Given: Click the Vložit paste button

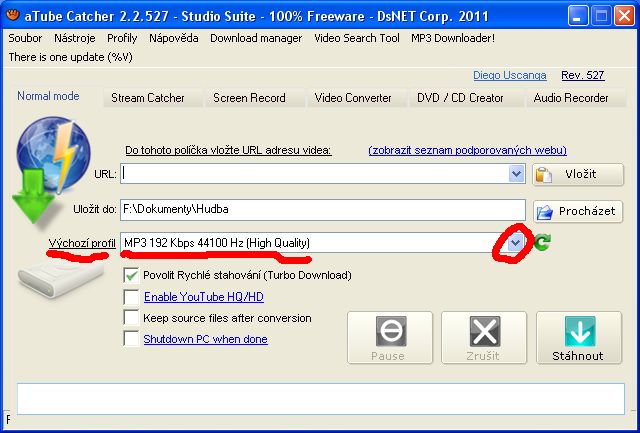Looking at the screenshot, I should point(578,175).
